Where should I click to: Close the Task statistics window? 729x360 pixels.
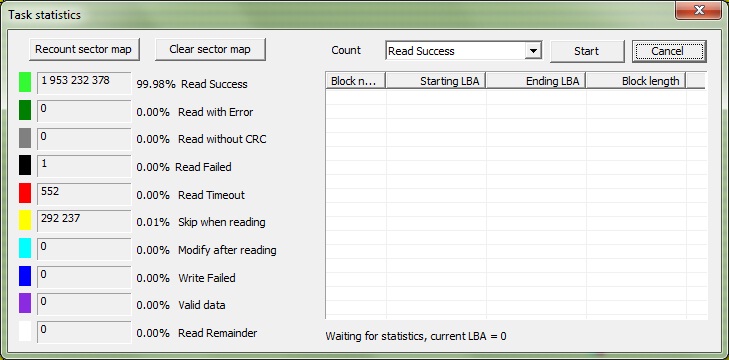point(698,10)
